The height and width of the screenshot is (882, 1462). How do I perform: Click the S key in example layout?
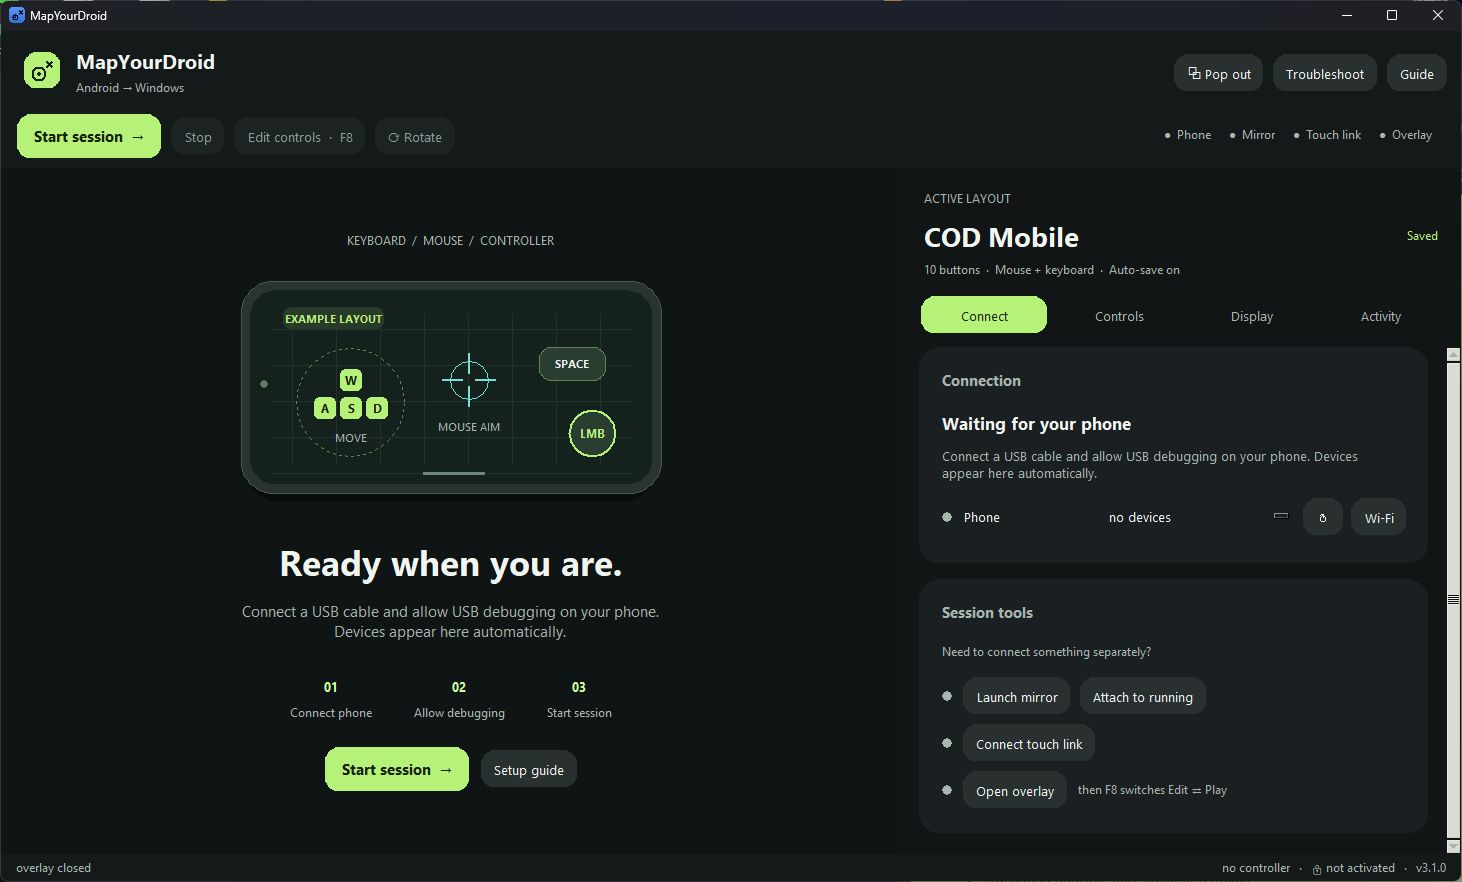(351, 408)
